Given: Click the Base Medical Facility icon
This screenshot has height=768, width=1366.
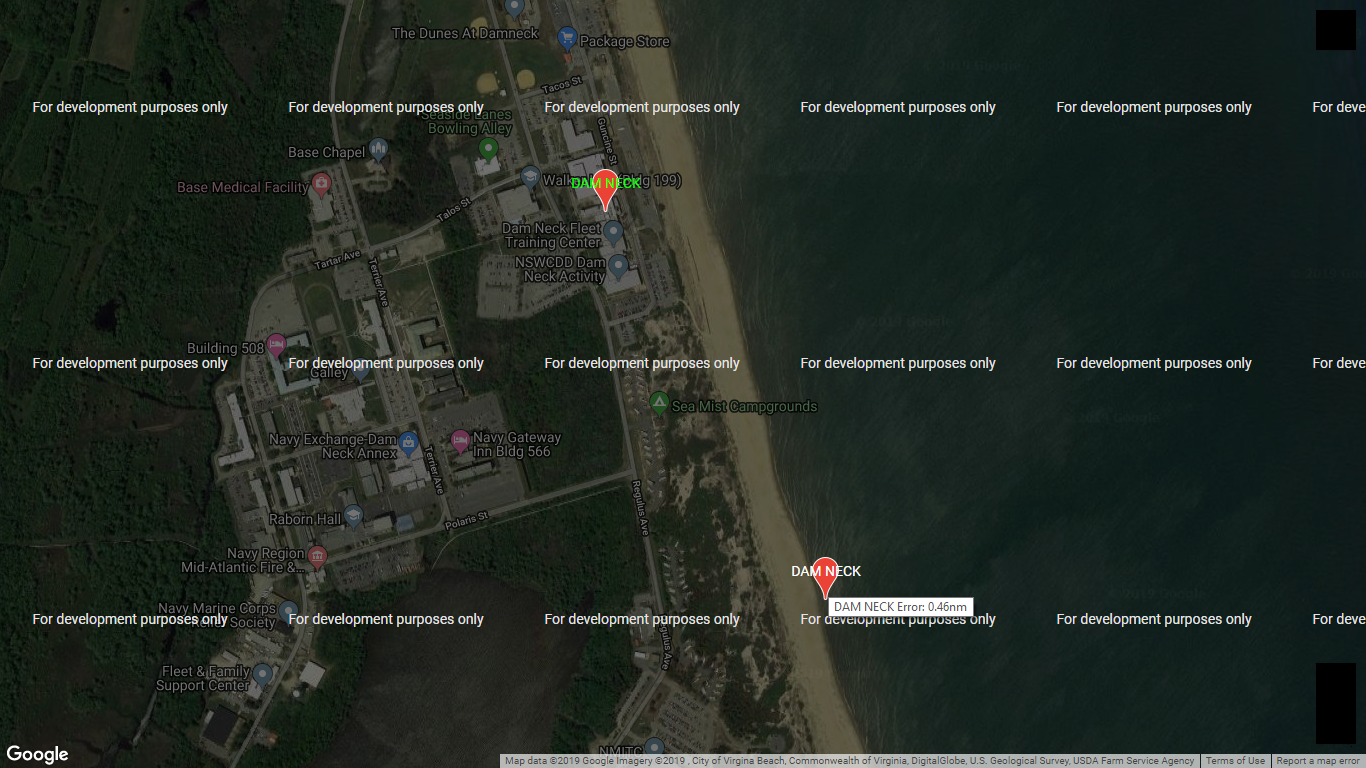Looking at the screenshot, I should click(321, 185).
